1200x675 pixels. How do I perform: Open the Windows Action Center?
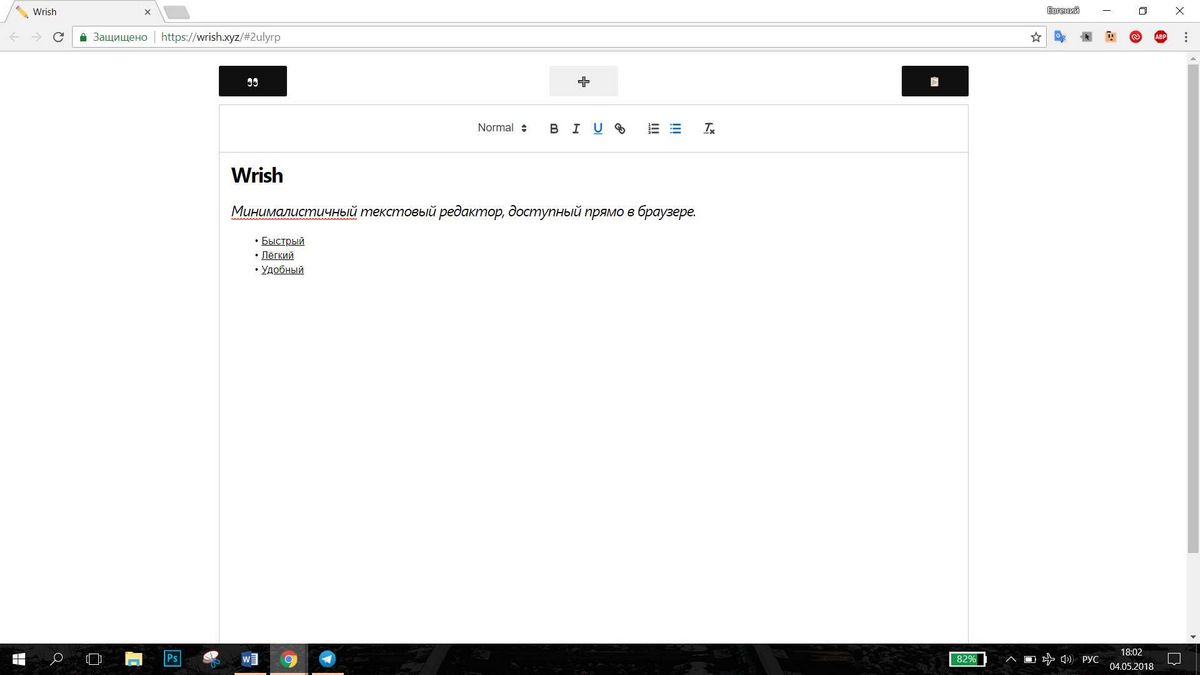tap(1175, 659)
